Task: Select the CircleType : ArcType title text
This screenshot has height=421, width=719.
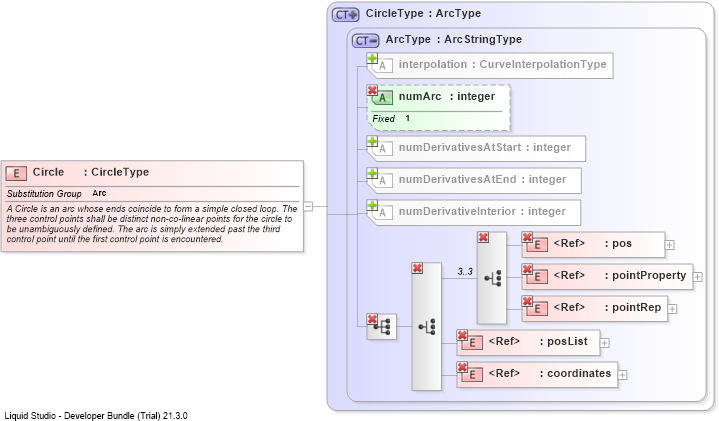Action: (x=423, y=13)
